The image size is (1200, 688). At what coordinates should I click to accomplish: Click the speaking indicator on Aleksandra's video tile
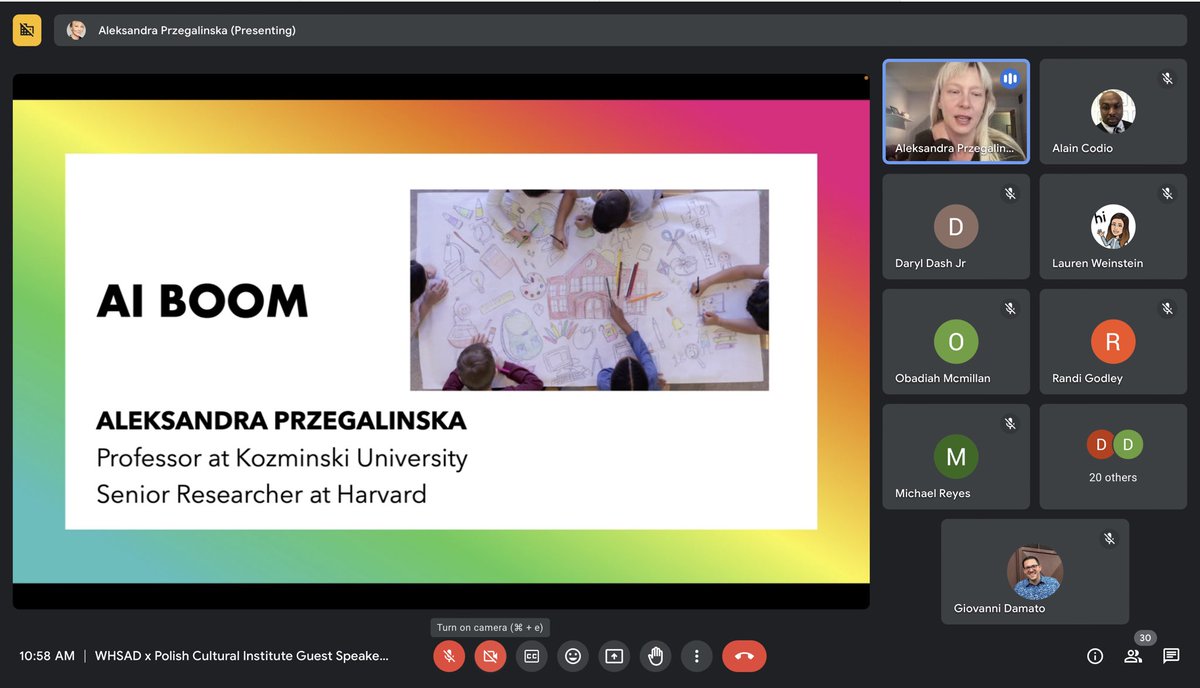coord(1010,78)
